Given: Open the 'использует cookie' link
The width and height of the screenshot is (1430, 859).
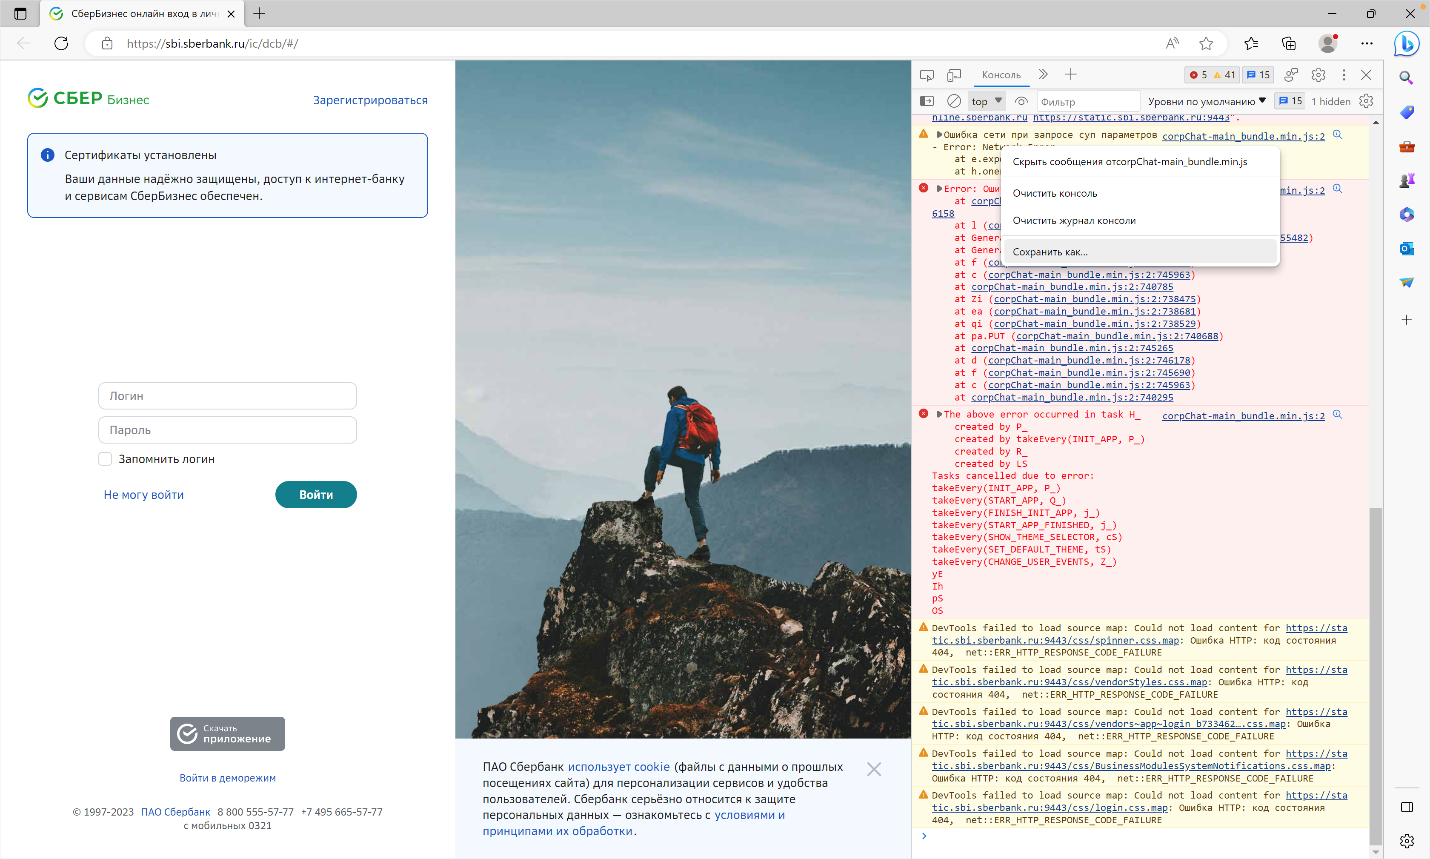Looking at the screenshot, I should 619,767.
